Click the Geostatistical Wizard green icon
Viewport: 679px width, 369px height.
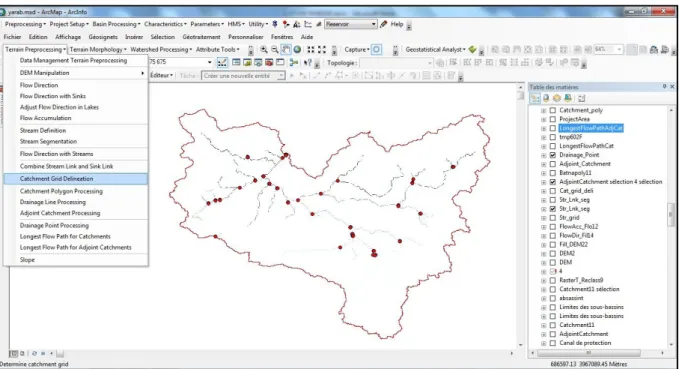pyautogui.click(x=472, y=49)
